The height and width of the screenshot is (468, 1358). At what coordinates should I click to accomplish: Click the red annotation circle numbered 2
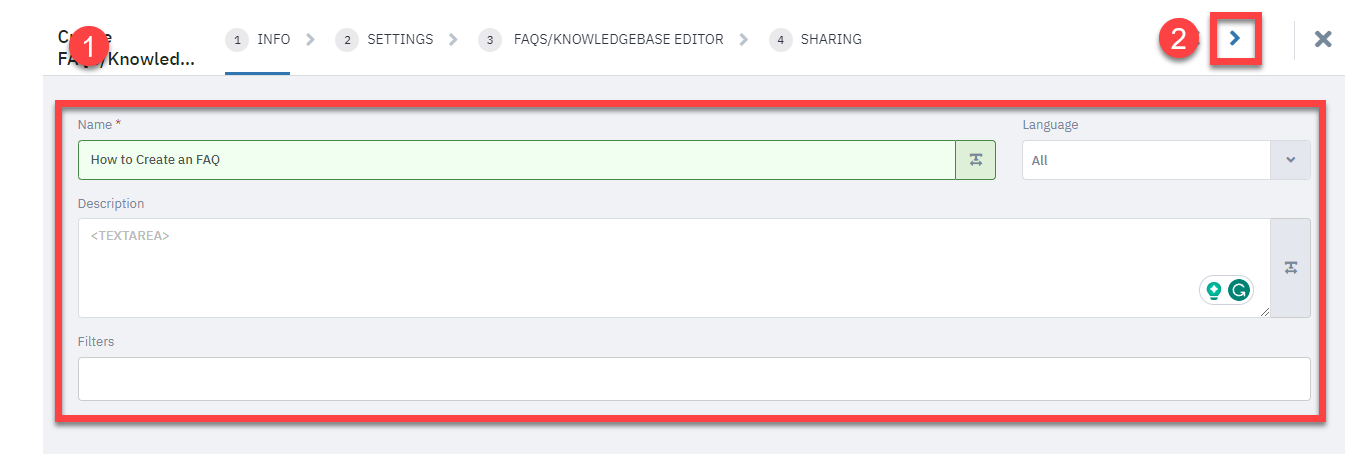[x=1179, y=39]
